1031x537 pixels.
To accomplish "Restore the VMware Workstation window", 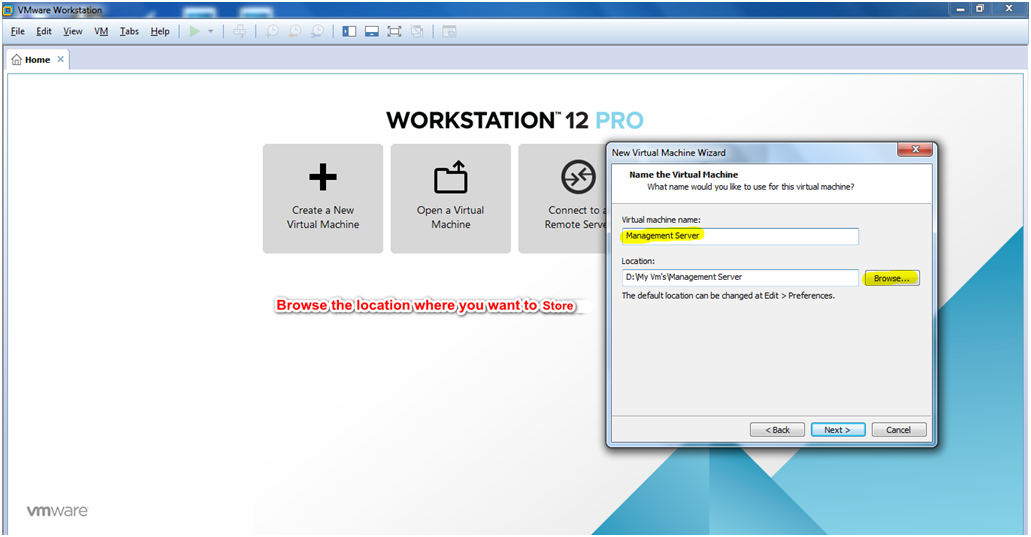I will click(x=980, y=9).
